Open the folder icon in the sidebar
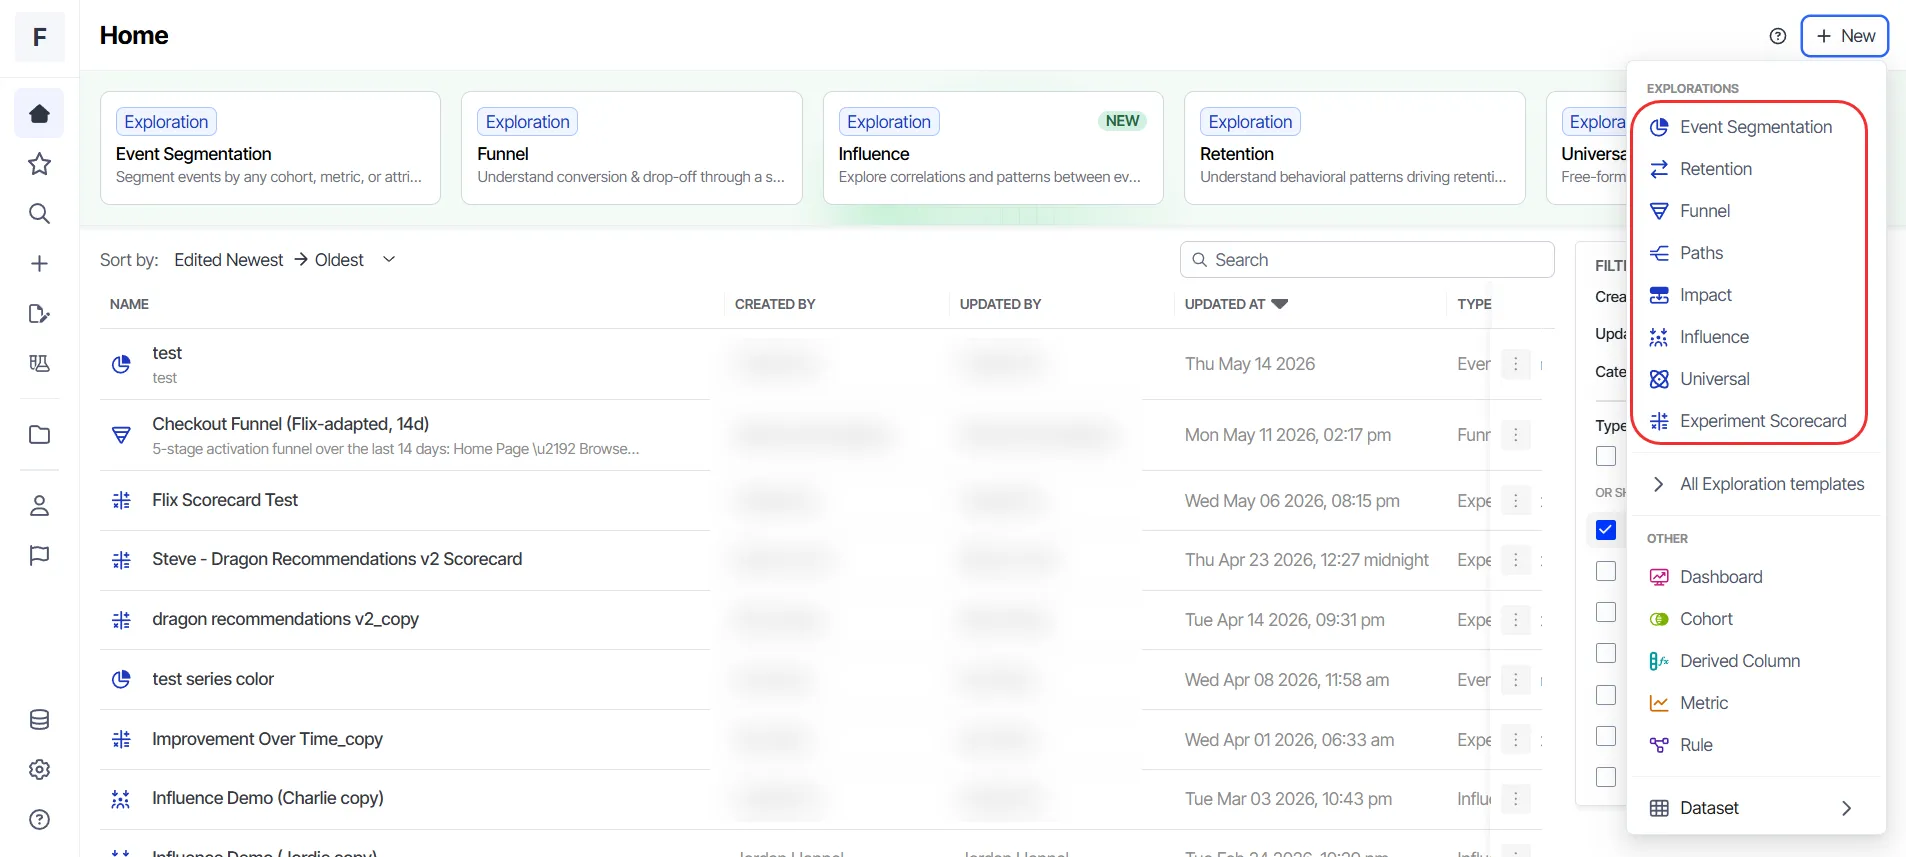This screenshot has width=1906, height=857. [39, 435]
